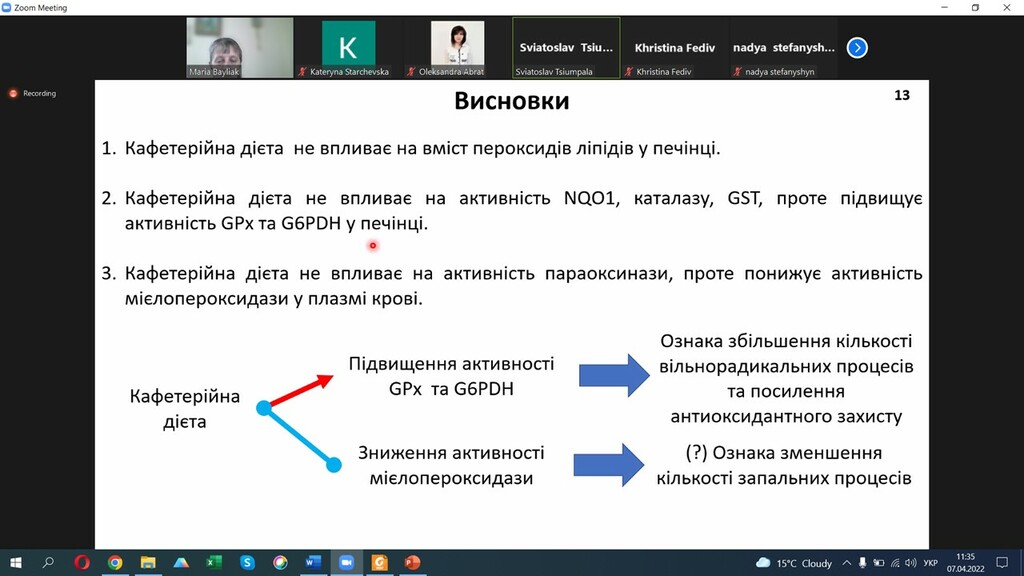Image resolution: width=1024 pixels, height=576 pixels.
Task: Click the 15°C Cloudy weather widget
Action: 793,563
